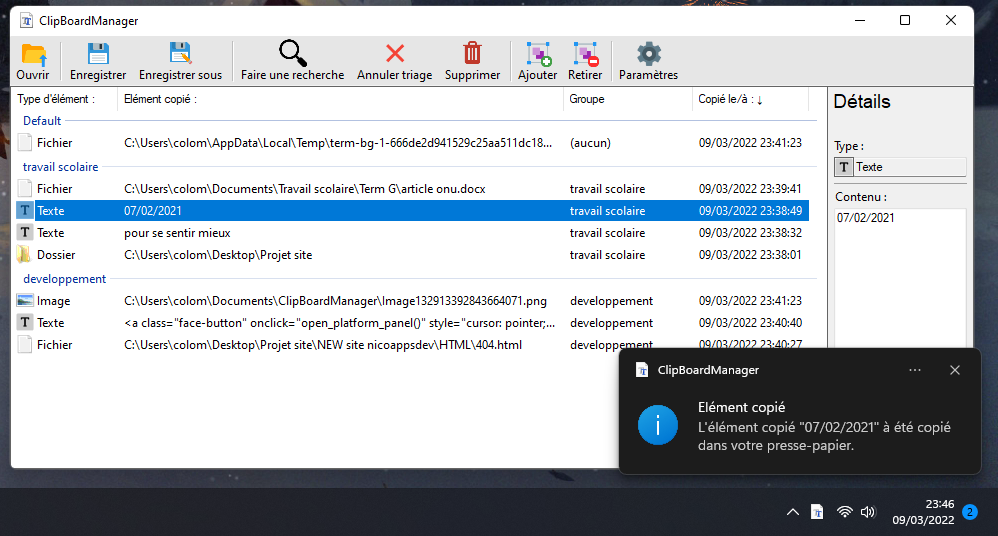Open Paramètres gear settings
998x536 pixels.
click(x=648, y=55)
